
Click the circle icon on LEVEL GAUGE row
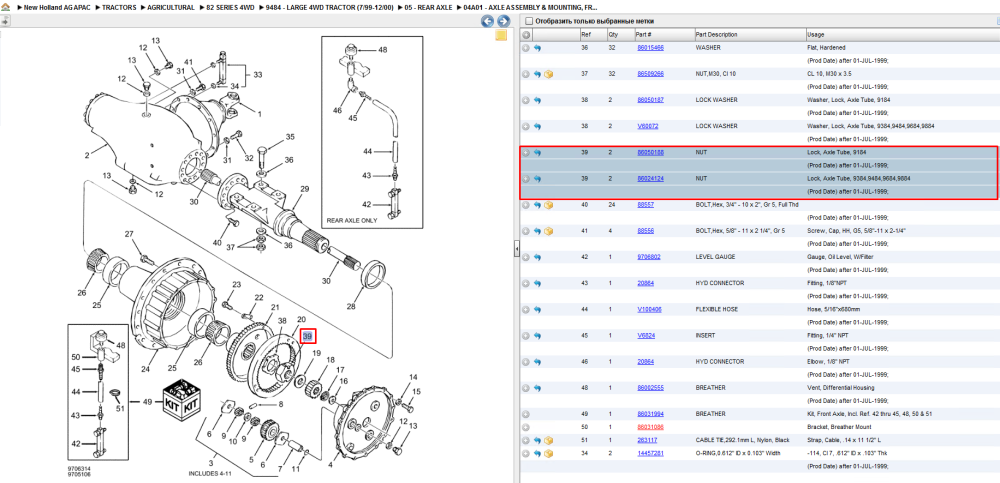pos(526,257)
